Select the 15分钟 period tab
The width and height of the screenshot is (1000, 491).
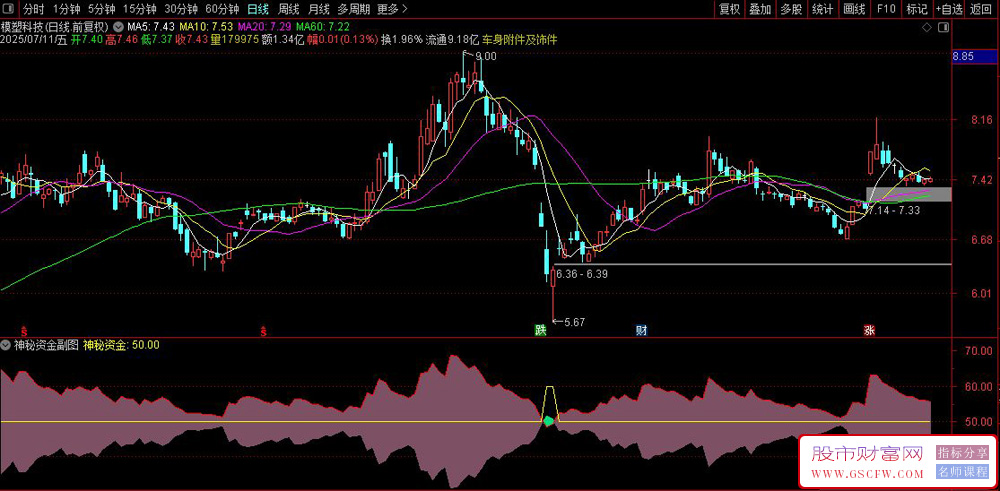point(139,9)
